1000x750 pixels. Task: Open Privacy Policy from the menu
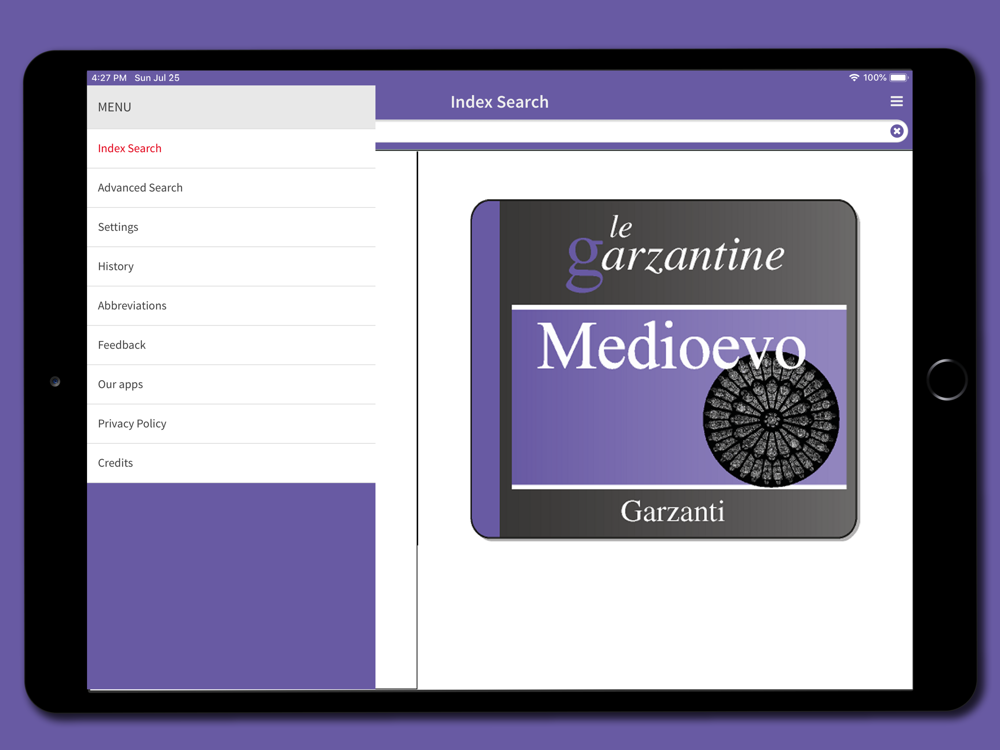click(x=231, y=424)
